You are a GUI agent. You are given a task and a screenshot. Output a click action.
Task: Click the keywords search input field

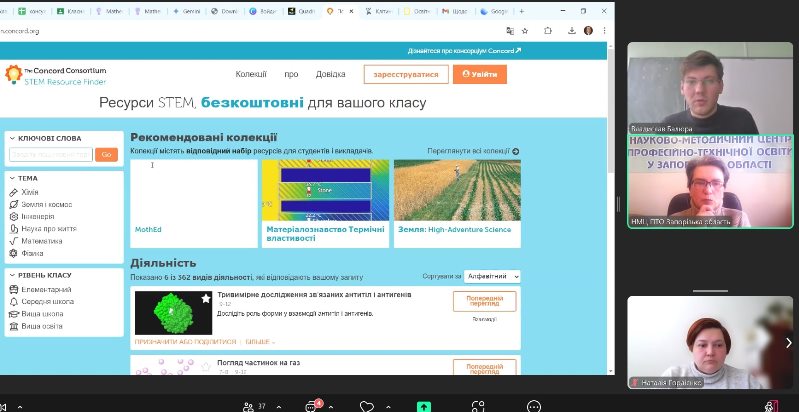pyautogui.click(x=50, y=154)
